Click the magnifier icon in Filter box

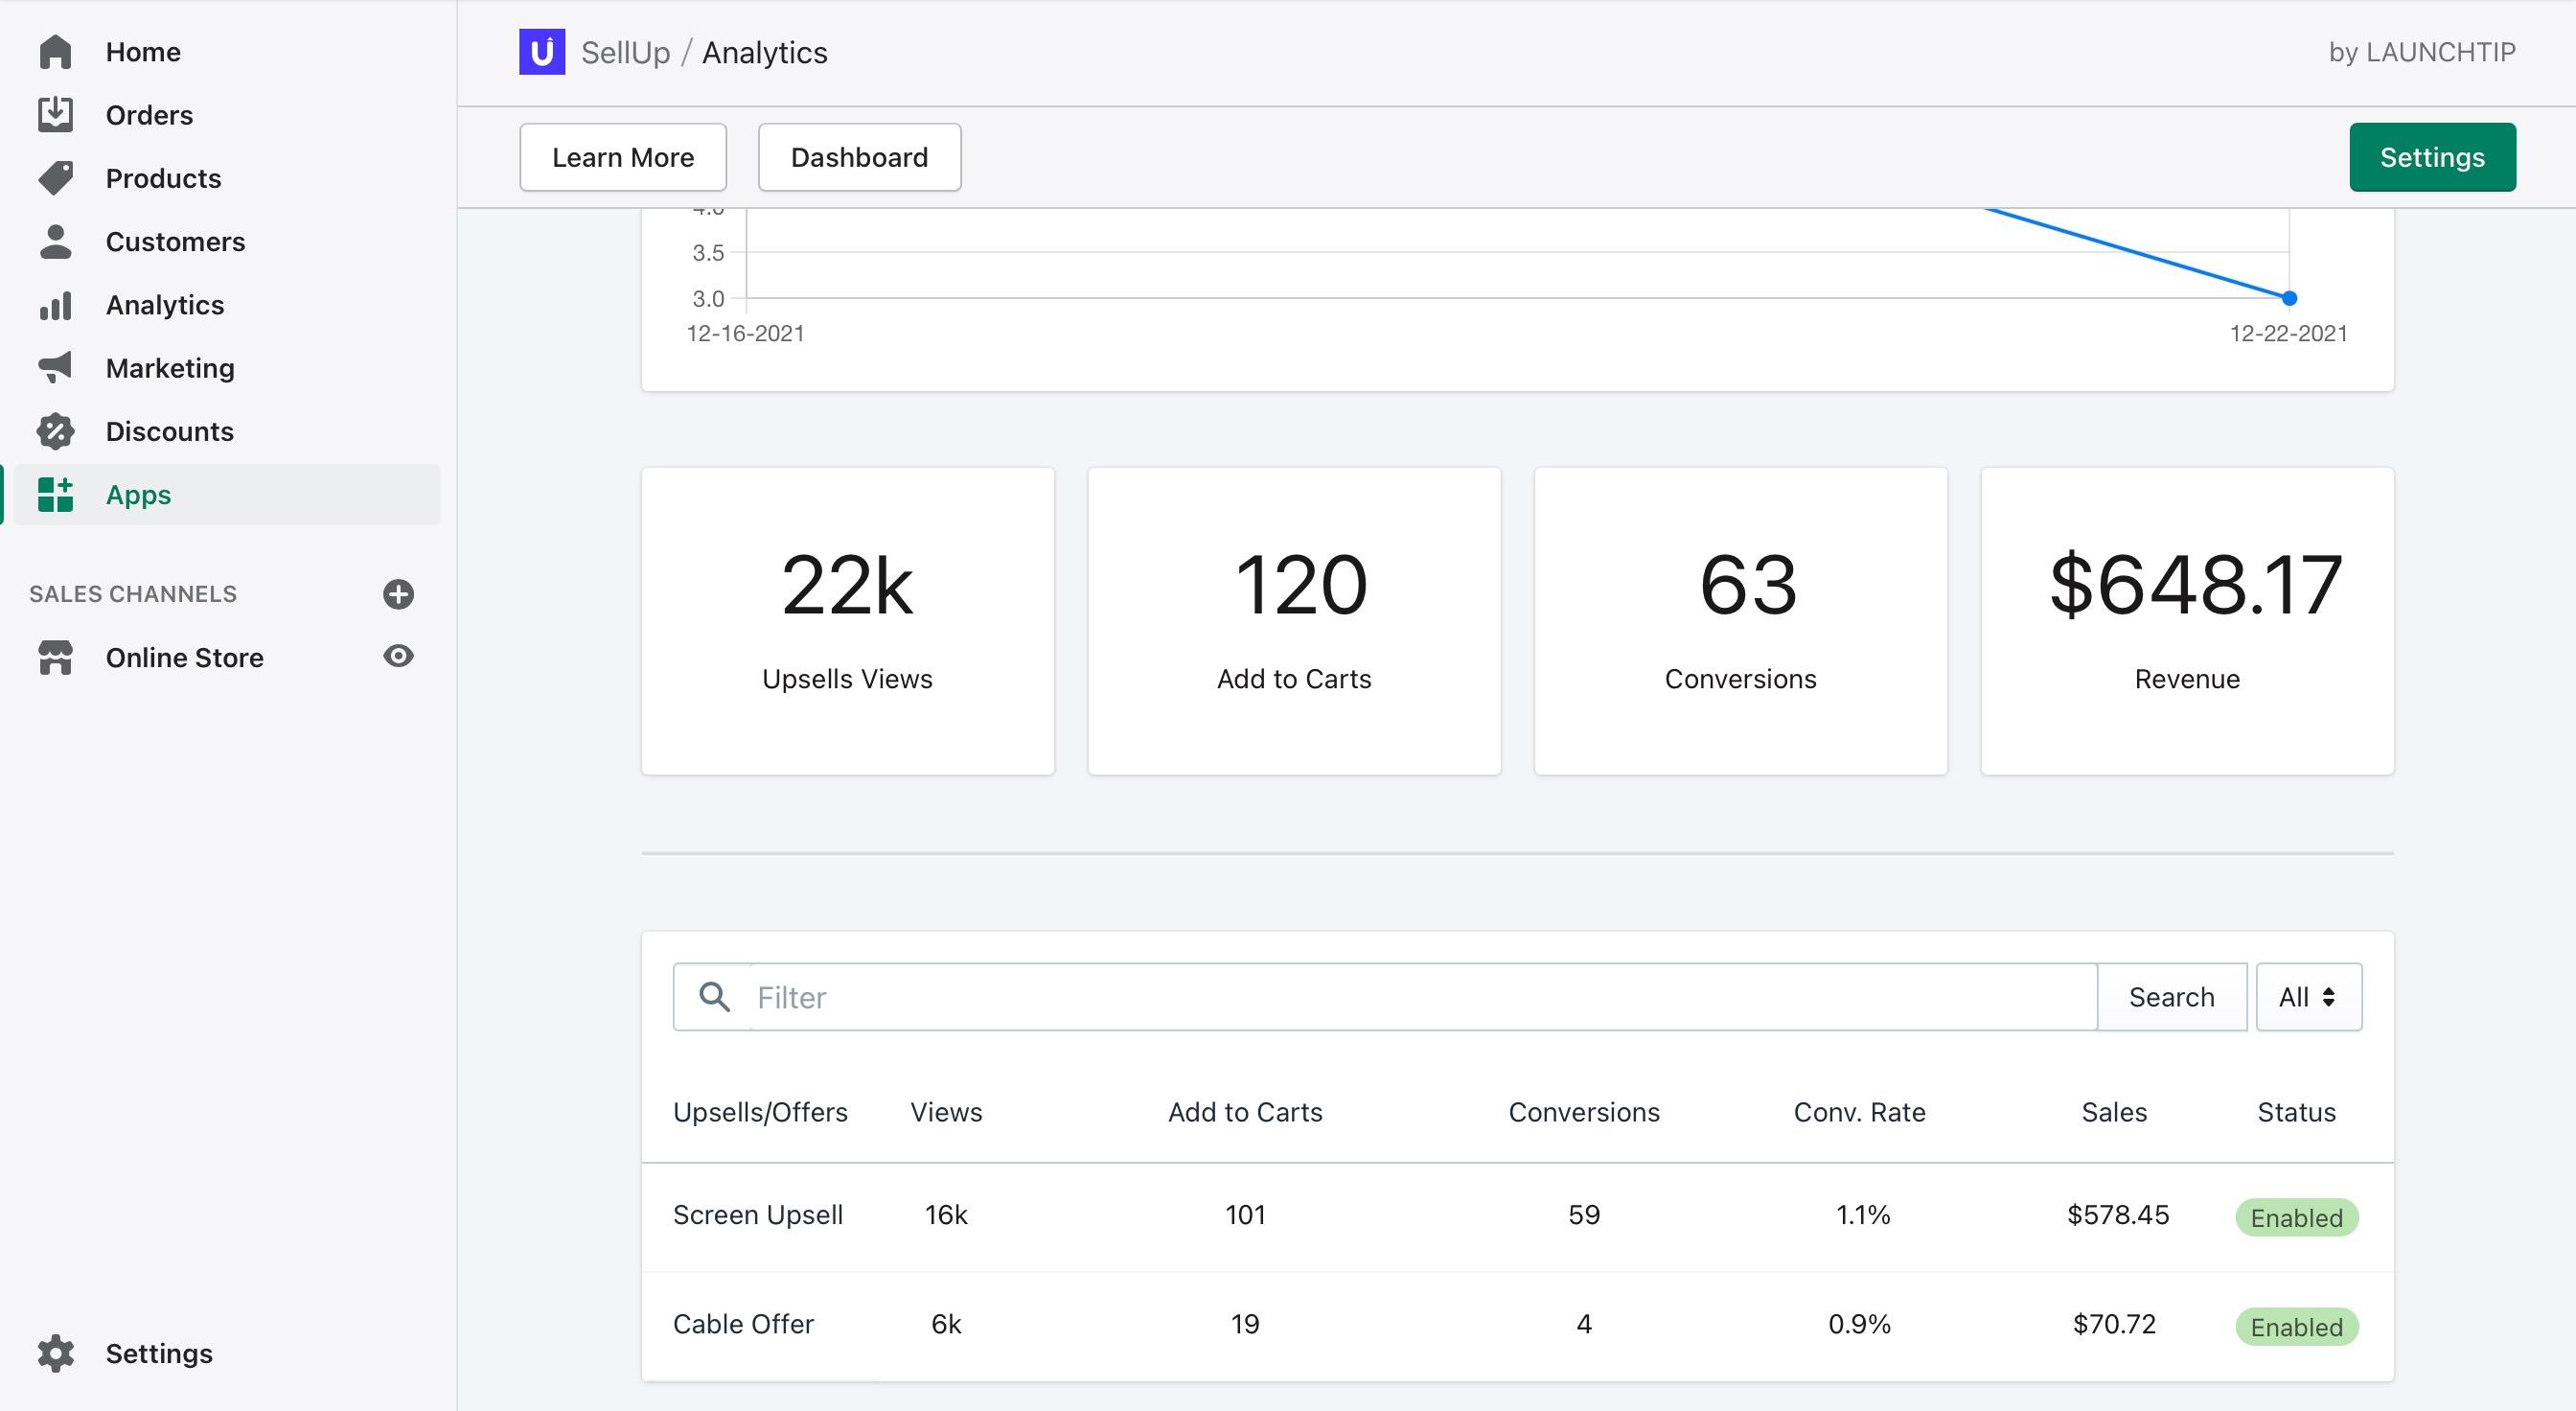tap(714, 996)
